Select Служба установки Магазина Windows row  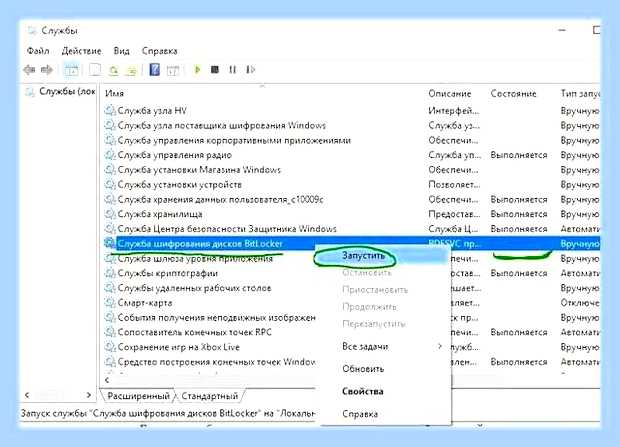(199, 170)
